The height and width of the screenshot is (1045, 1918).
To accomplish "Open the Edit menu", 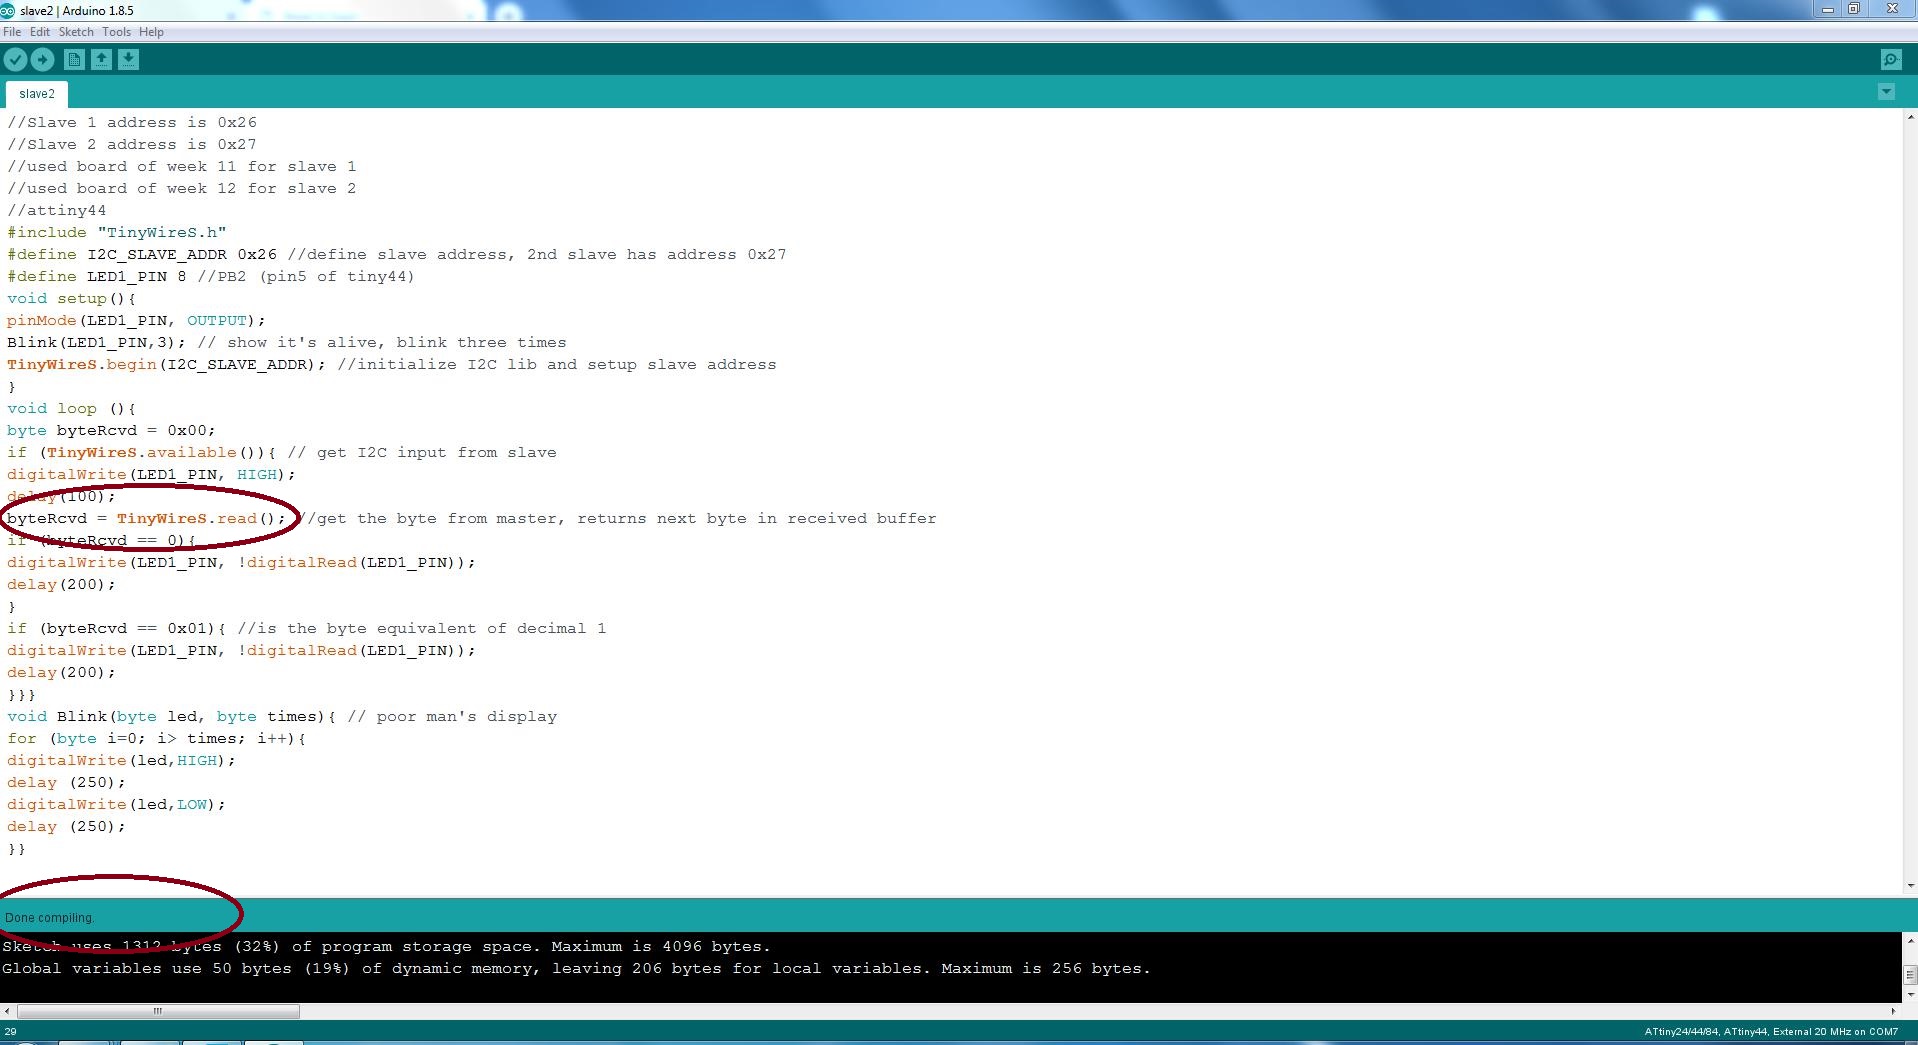I will [40, 32].
